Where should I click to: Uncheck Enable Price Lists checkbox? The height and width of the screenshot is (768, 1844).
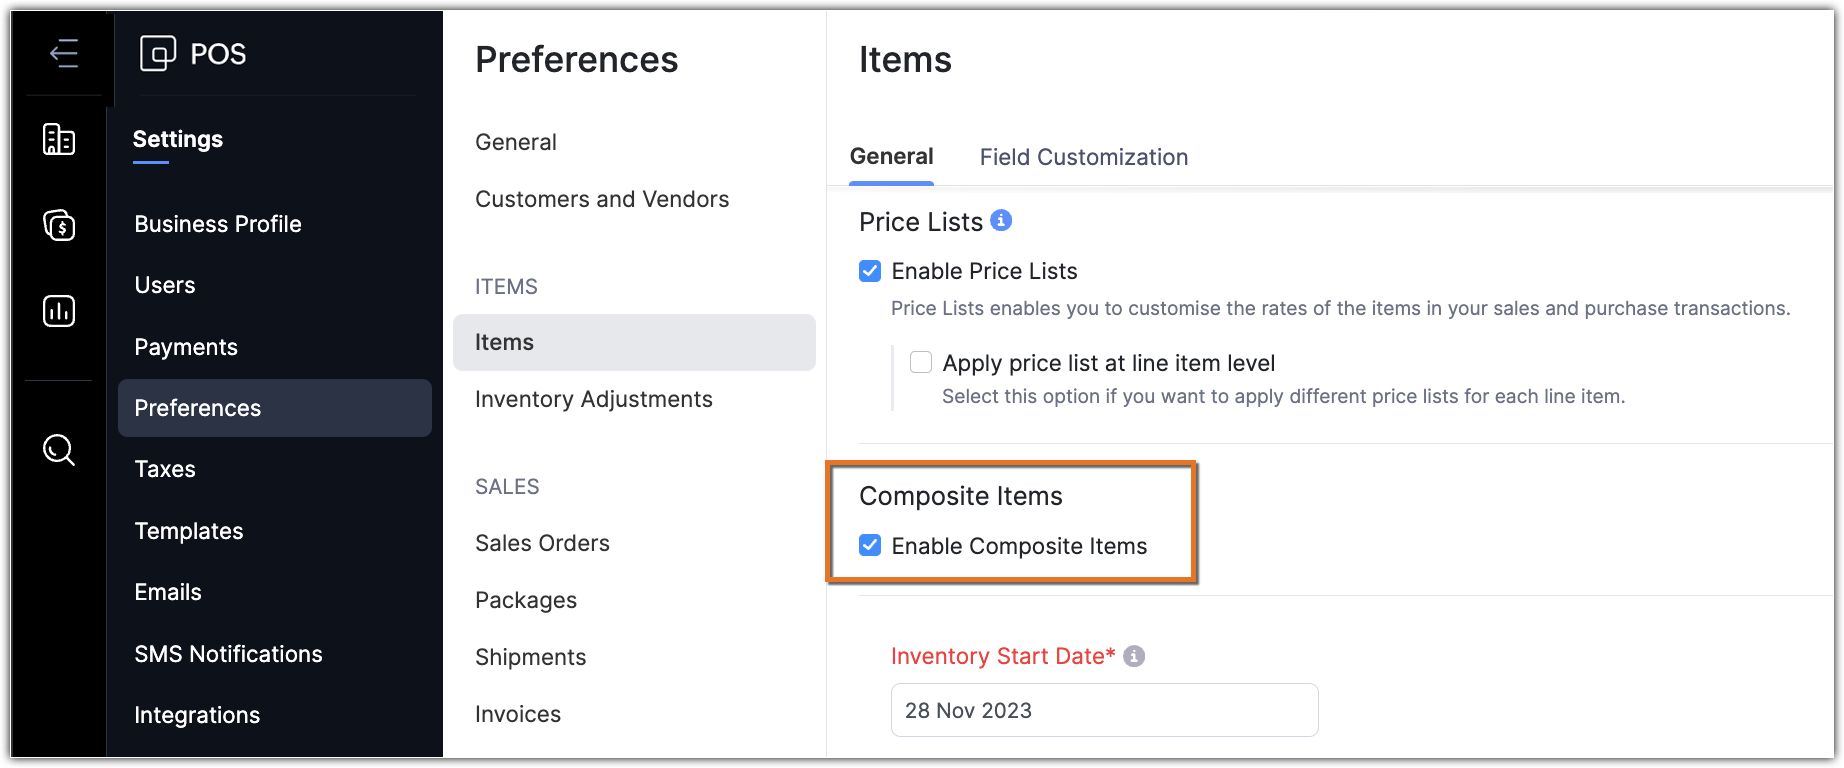(x=870, y=271)
